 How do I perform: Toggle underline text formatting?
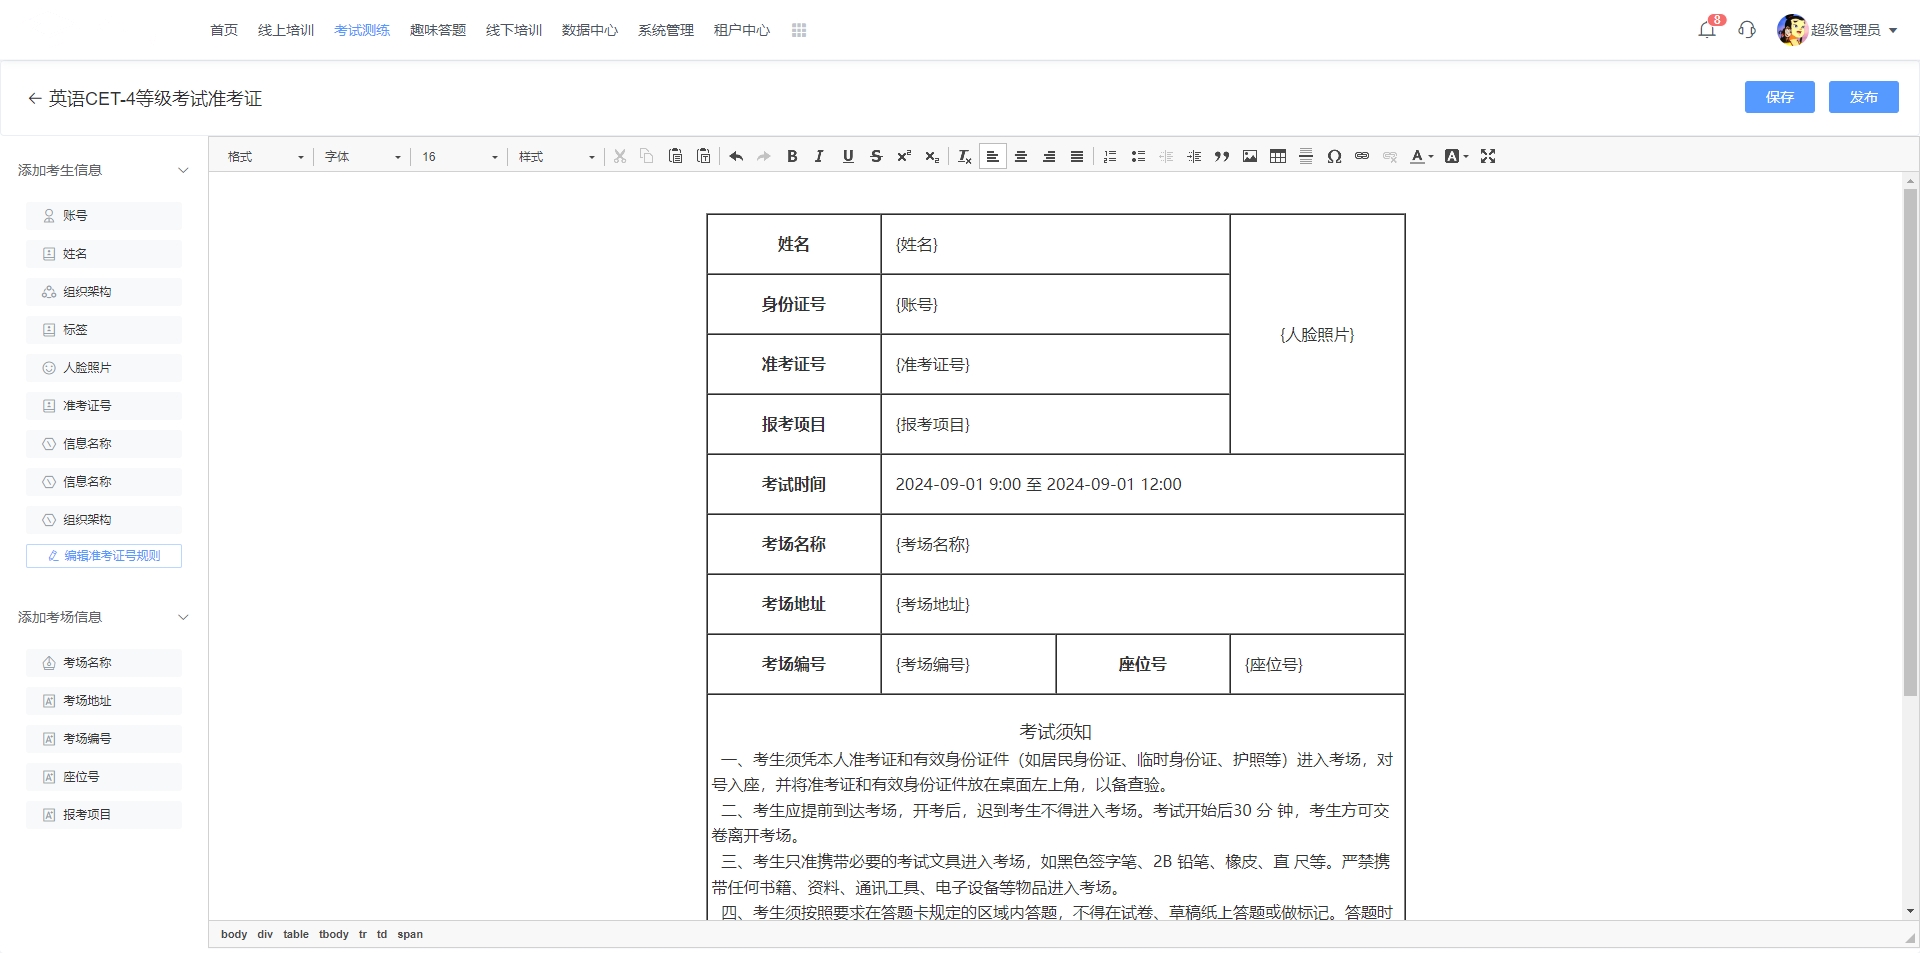(x=848, y=156)
